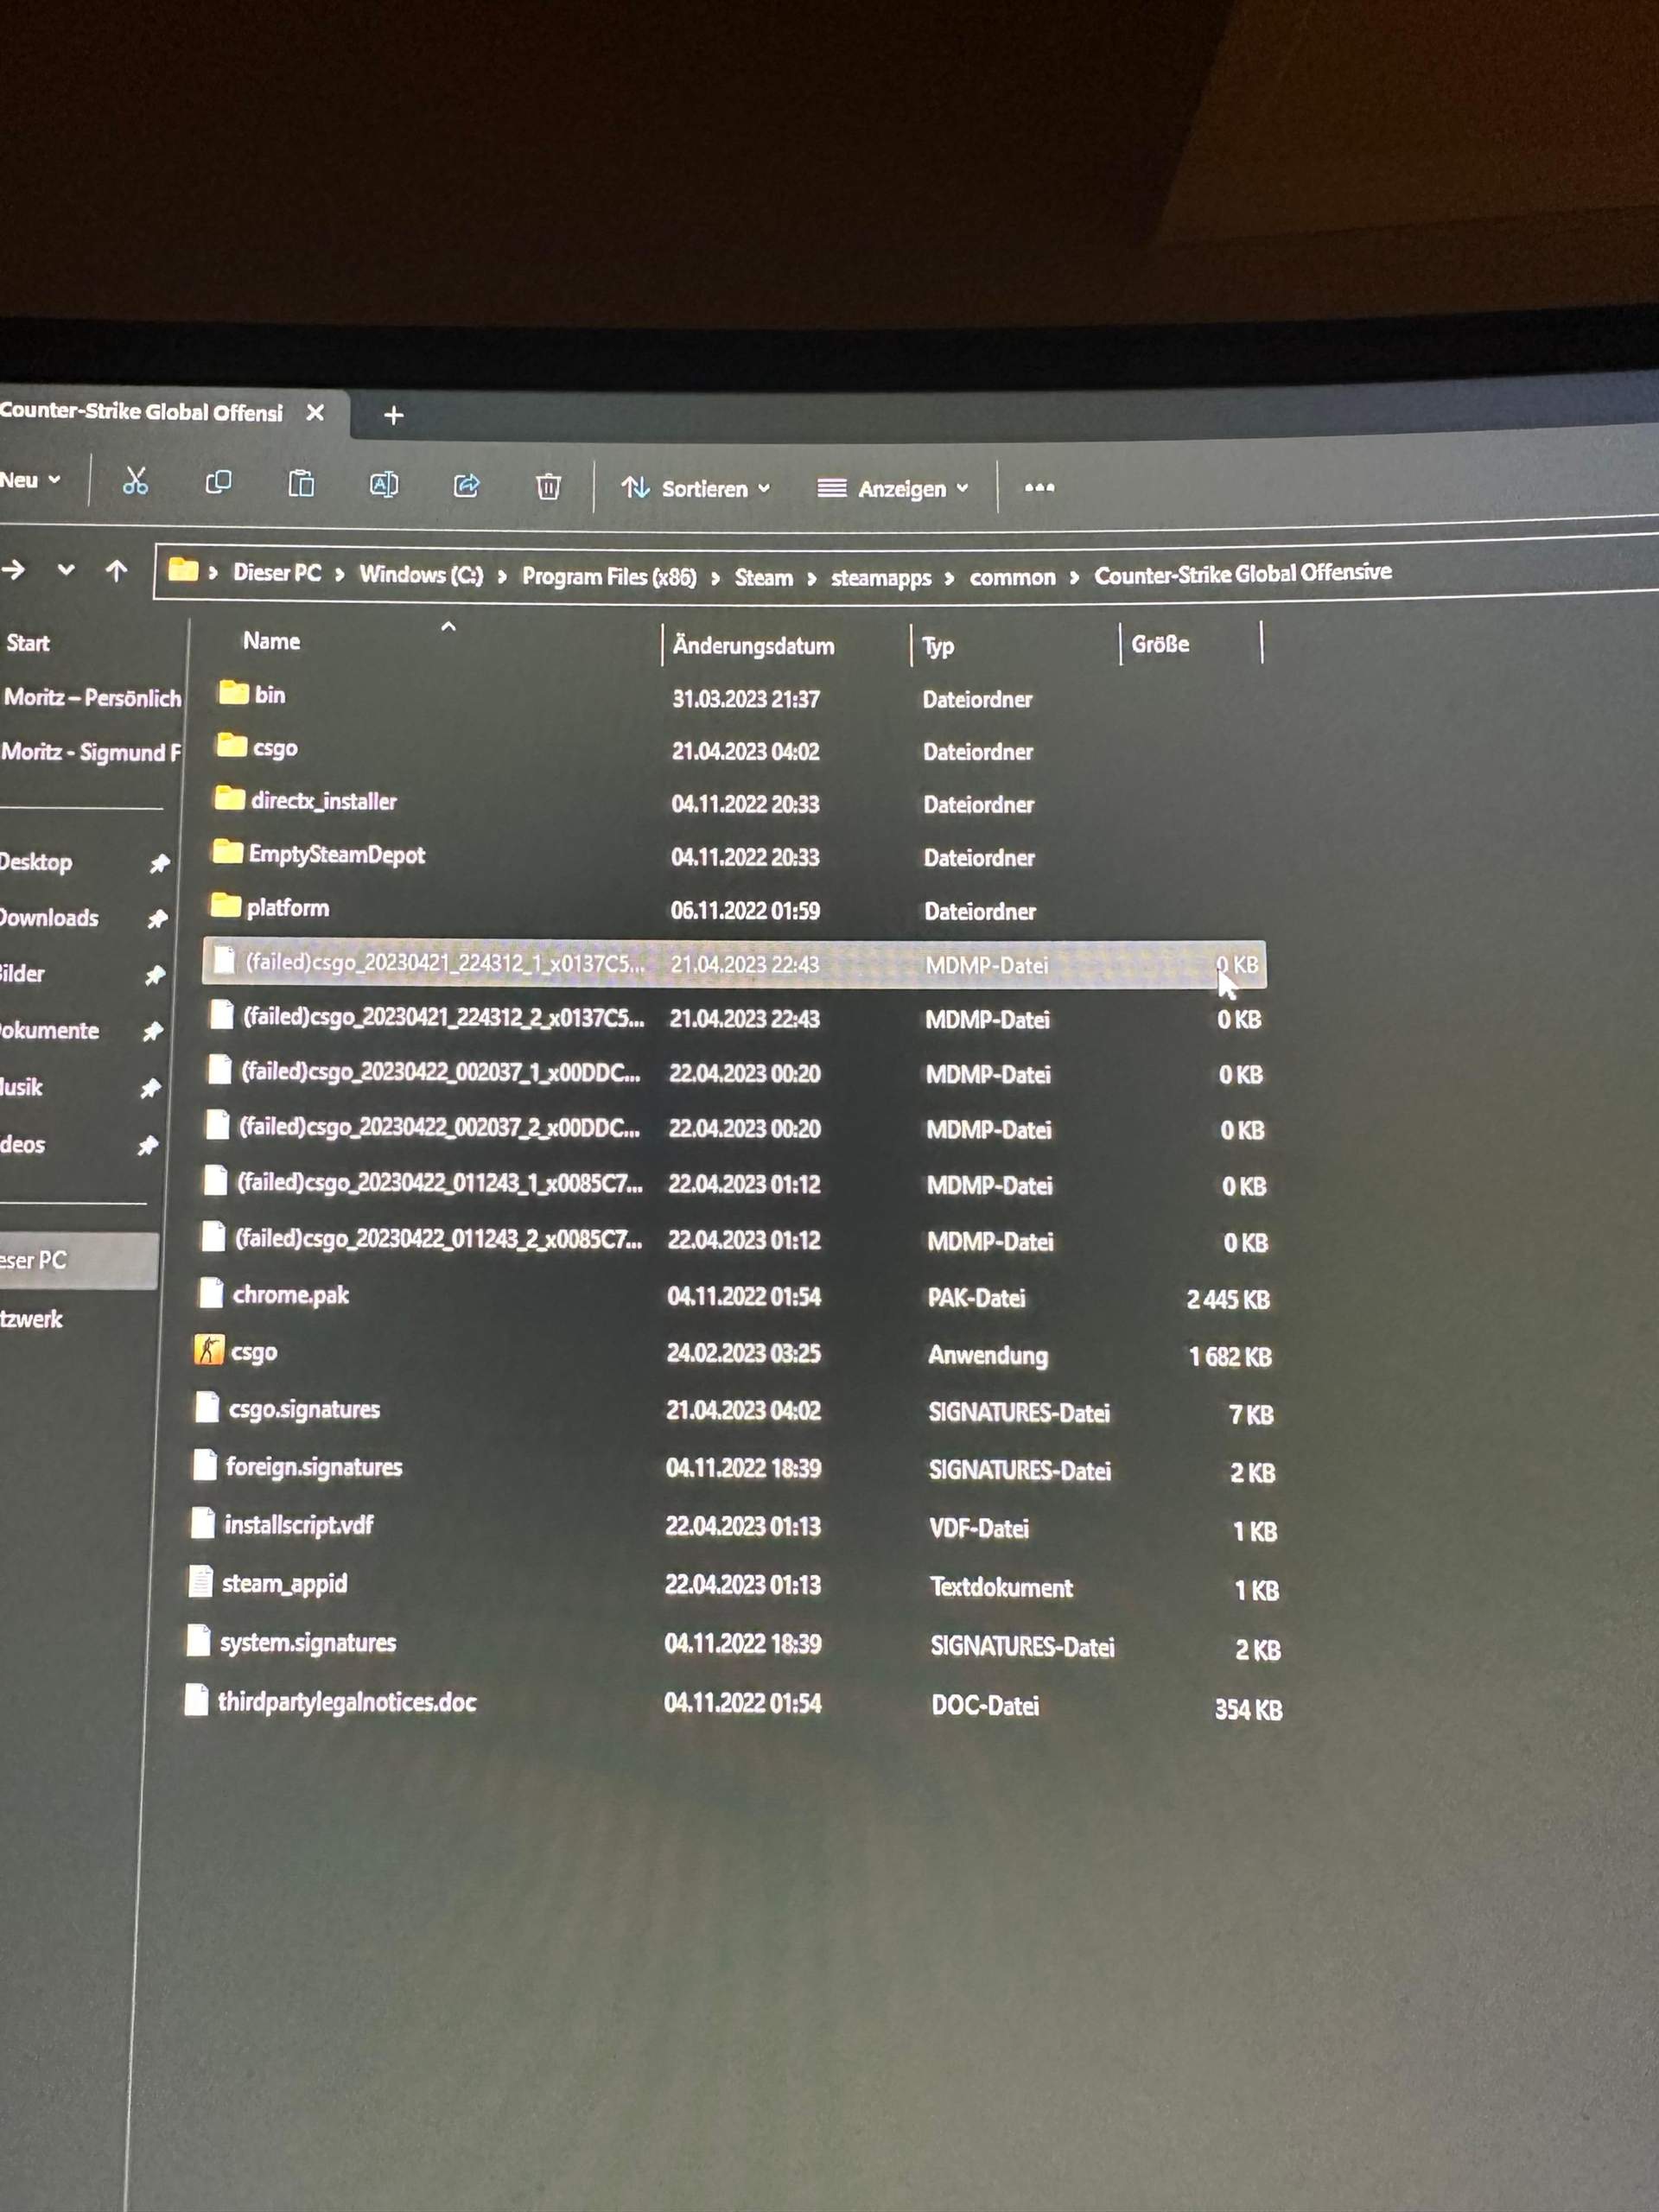
Task: Select Dieser PC in navigation pane
Action: pos(78,1260)
